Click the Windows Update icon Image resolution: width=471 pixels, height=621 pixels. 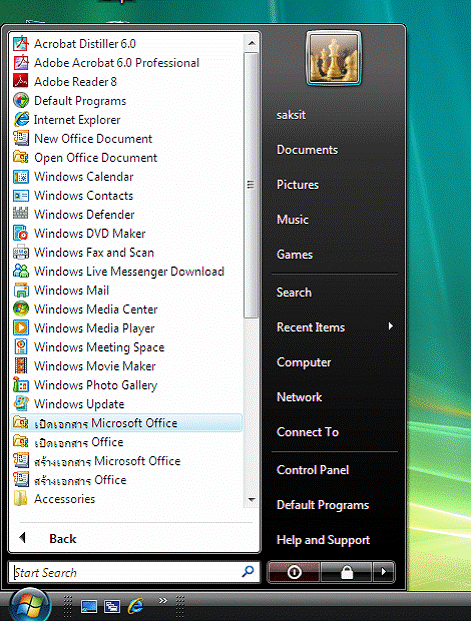[21, 404]
